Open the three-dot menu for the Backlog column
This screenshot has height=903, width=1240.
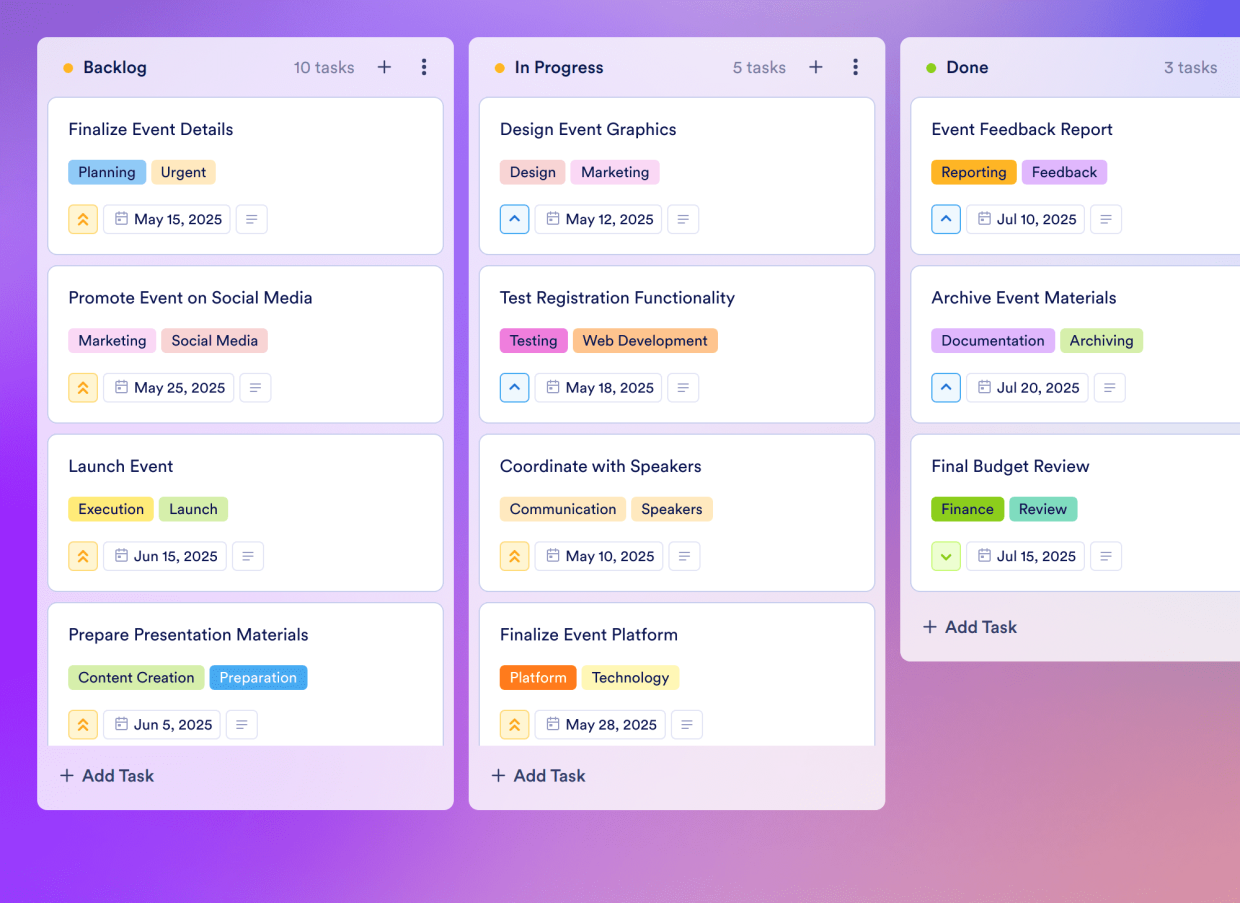click(x=424, y=67)
